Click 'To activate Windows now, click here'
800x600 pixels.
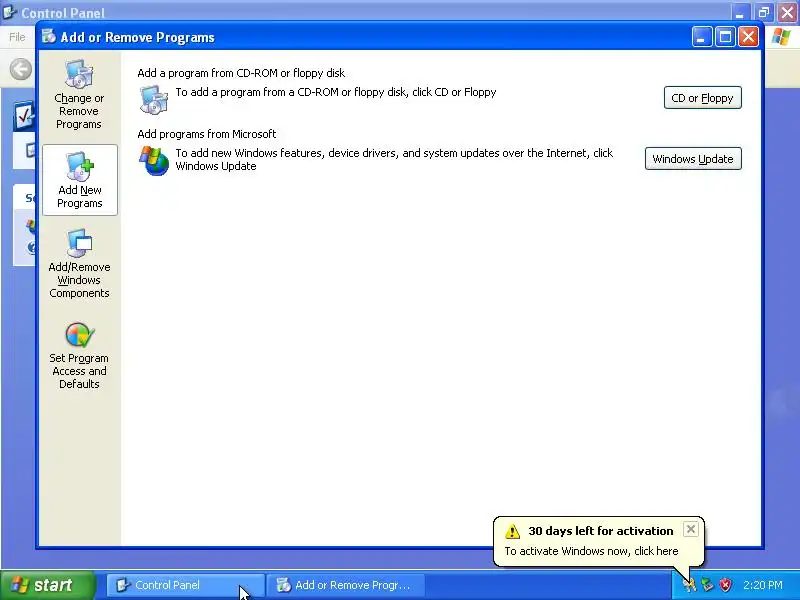point(591,551)
